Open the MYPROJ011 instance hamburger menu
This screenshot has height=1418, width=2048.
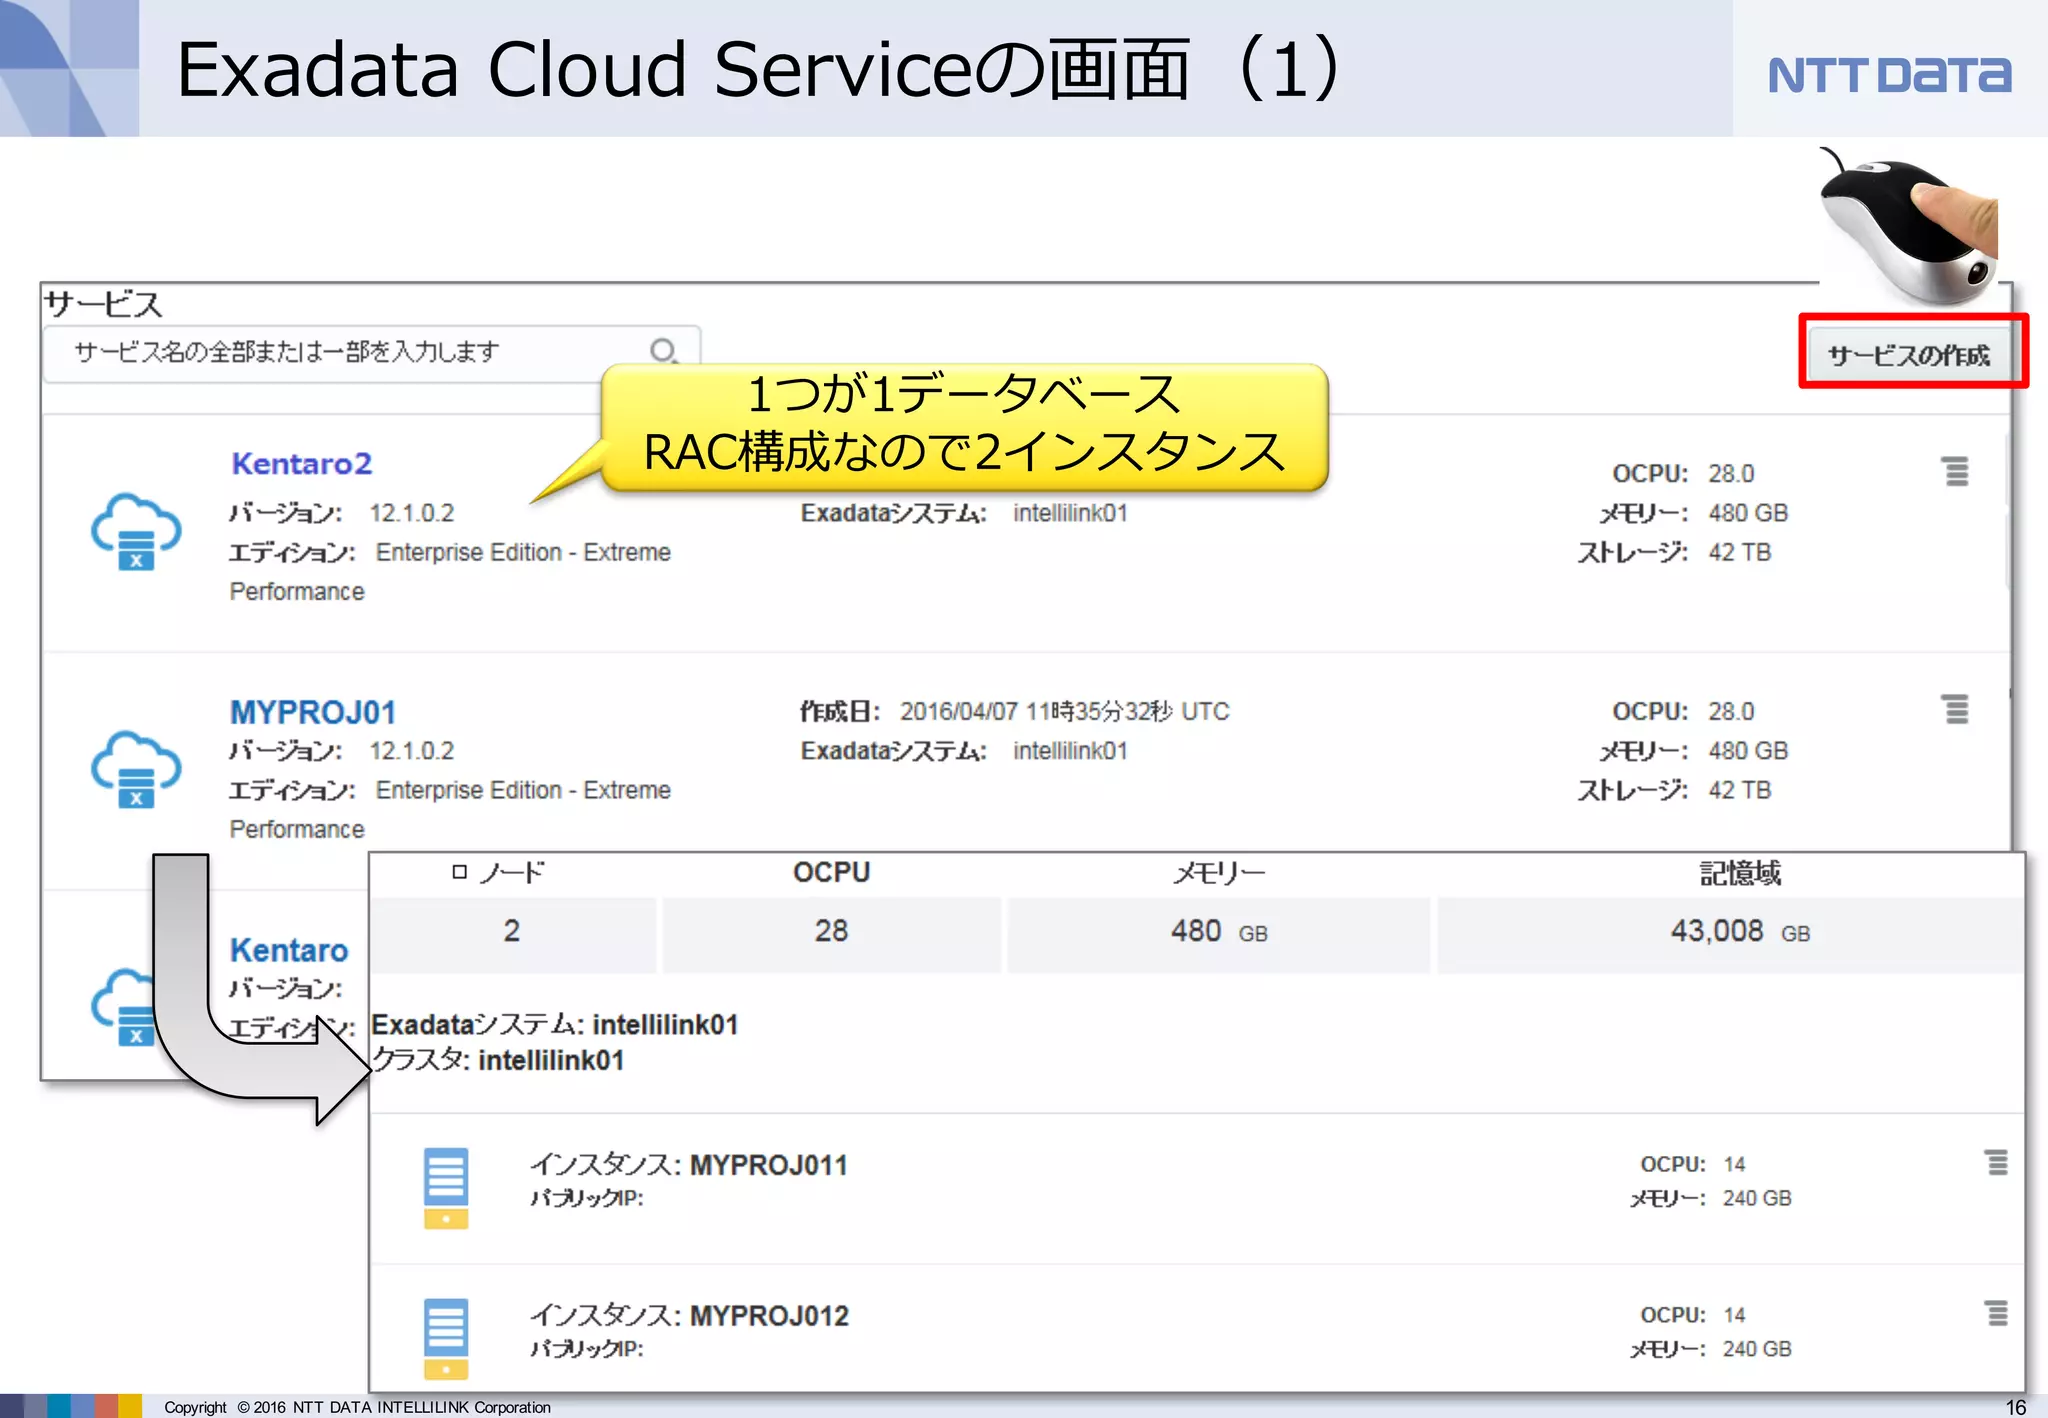coord(1996,1162)
